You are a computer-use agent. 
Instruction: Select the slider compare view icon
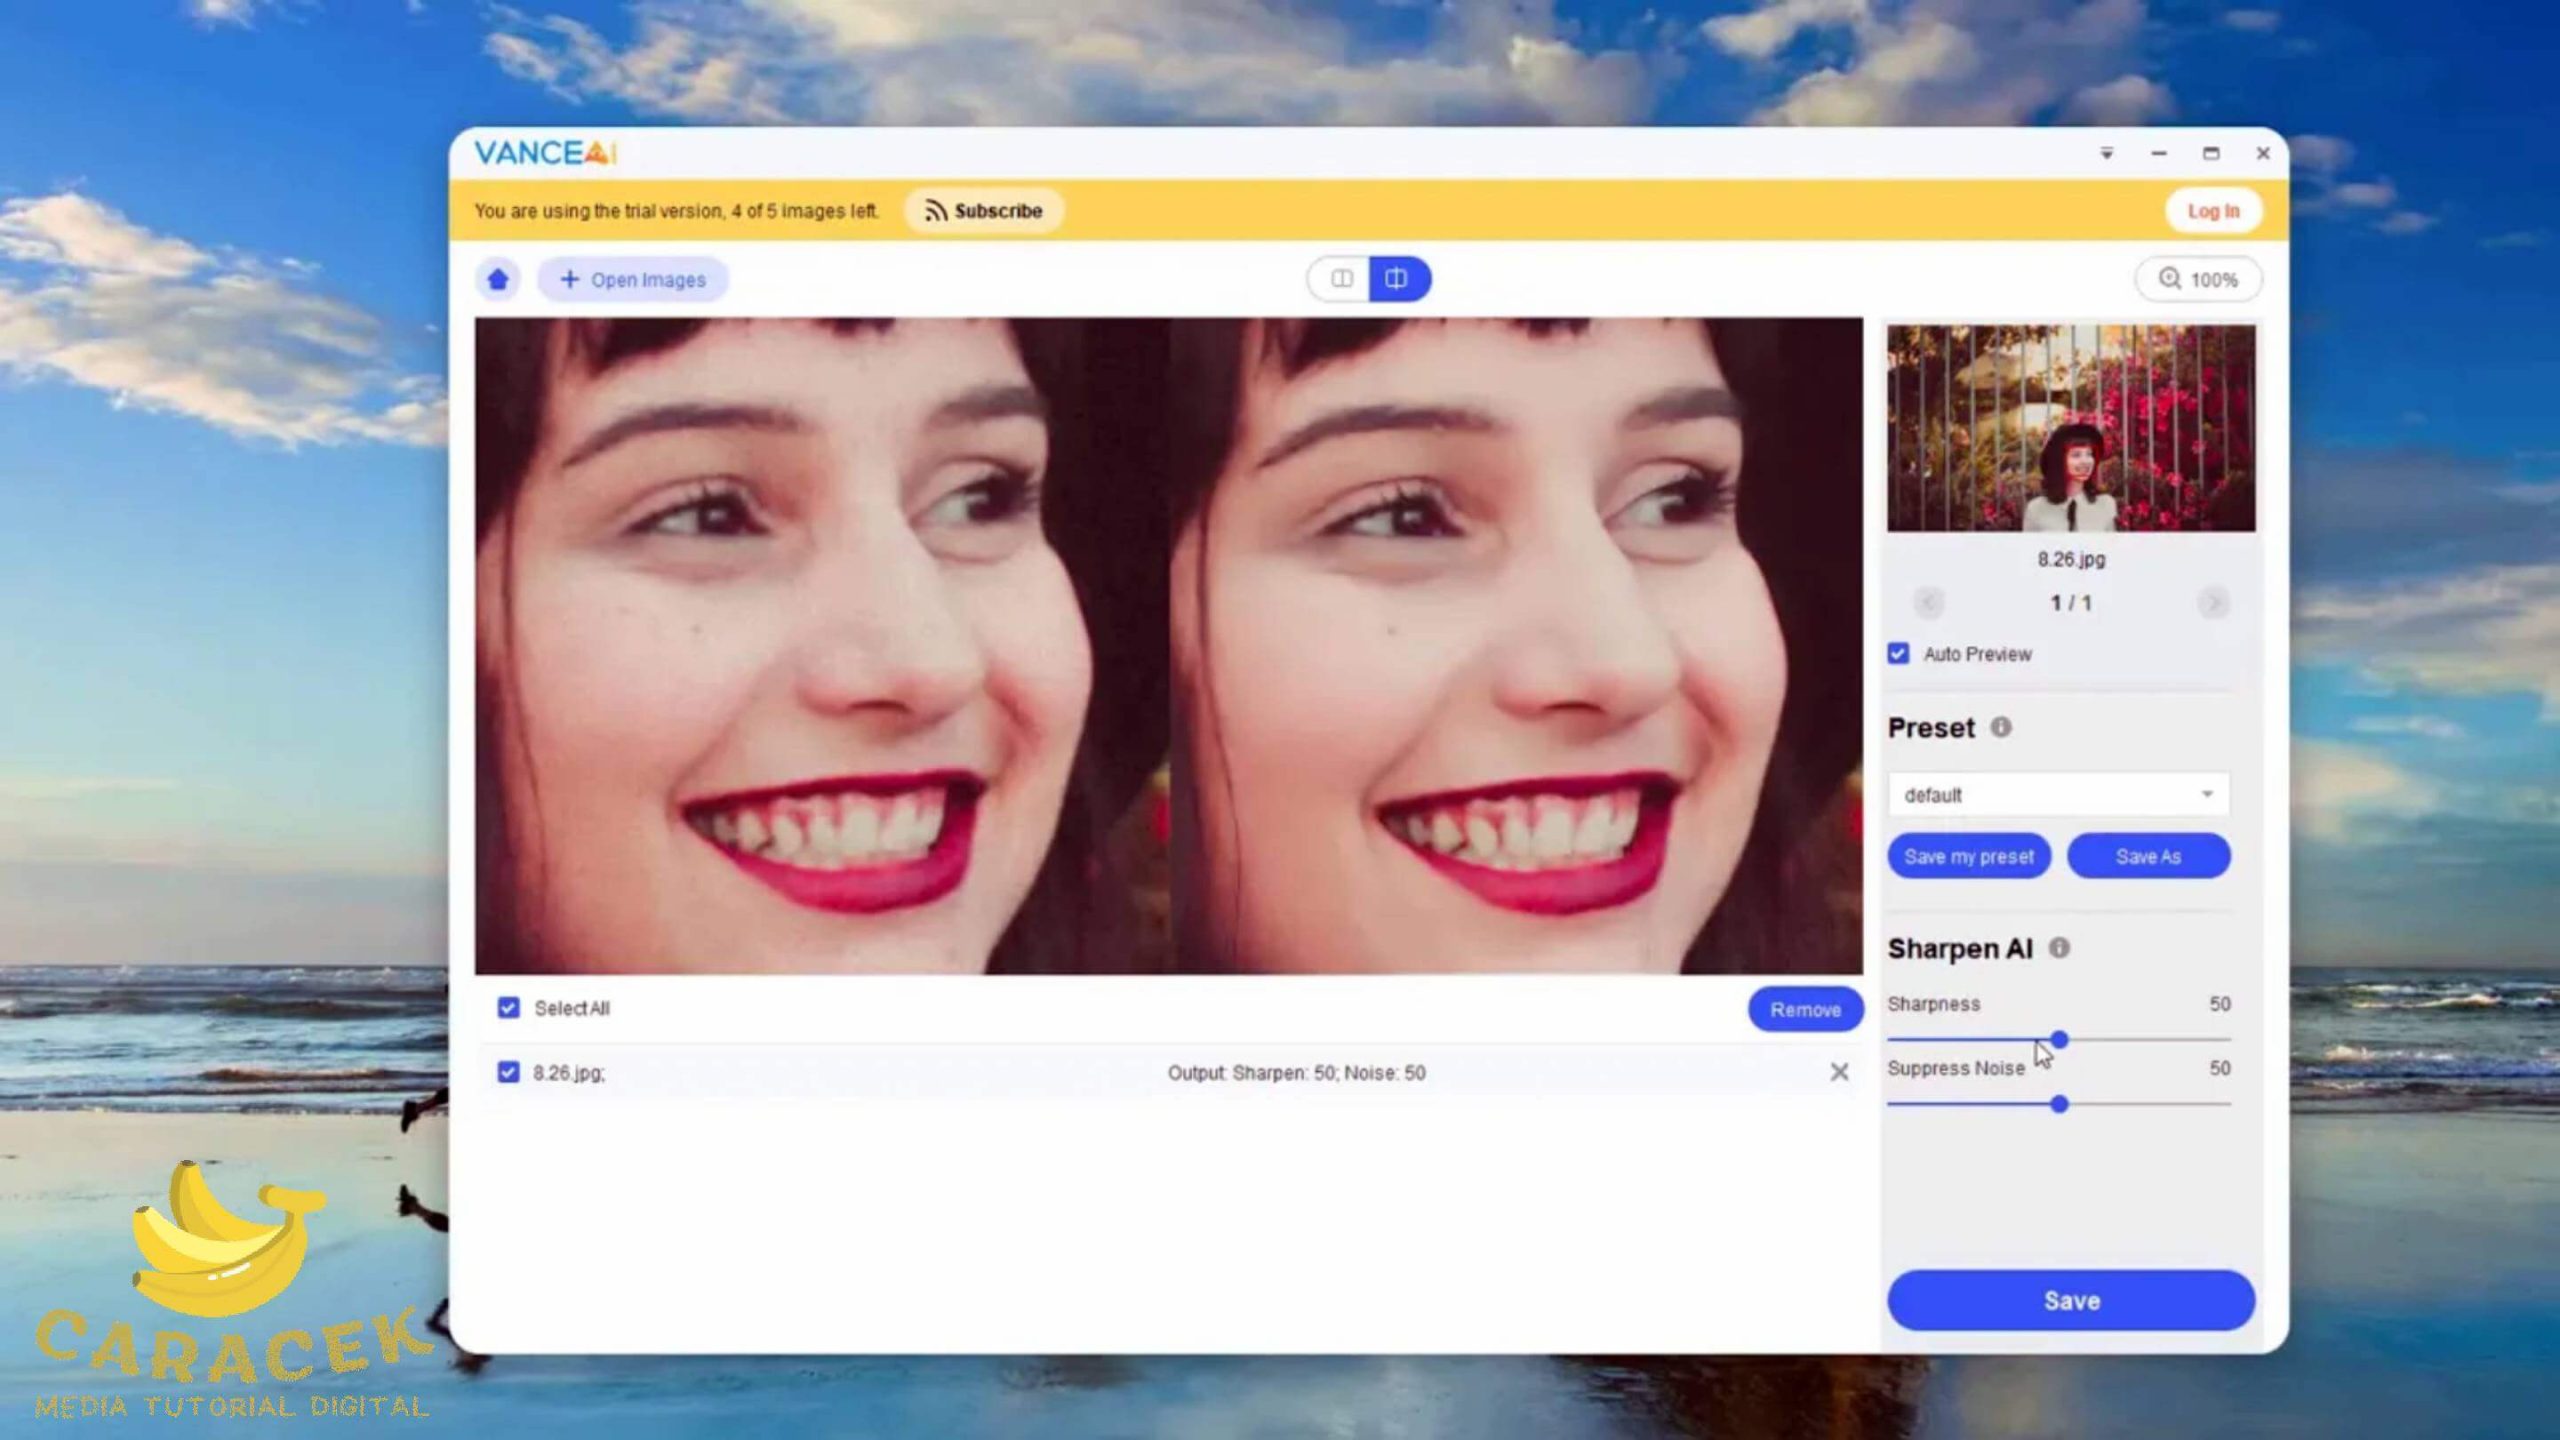pos(1397,279)
